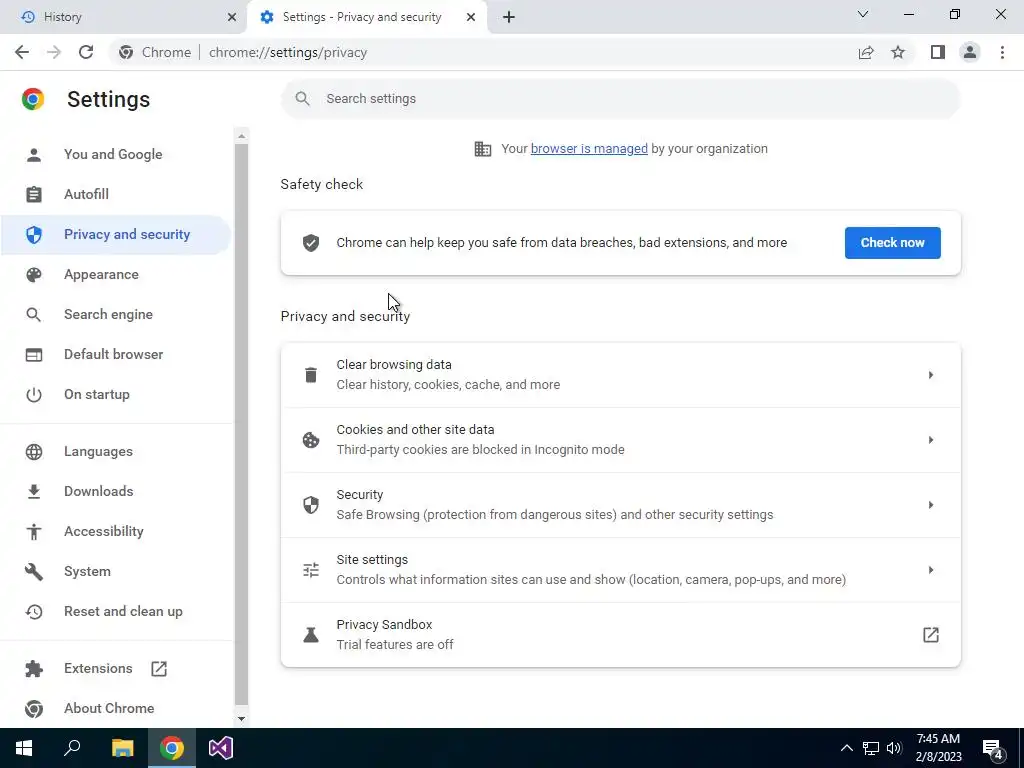Screen dimensions: 1024x768
Task: Follow the 'browser is managed' link
Action: [x=589, y=149]
